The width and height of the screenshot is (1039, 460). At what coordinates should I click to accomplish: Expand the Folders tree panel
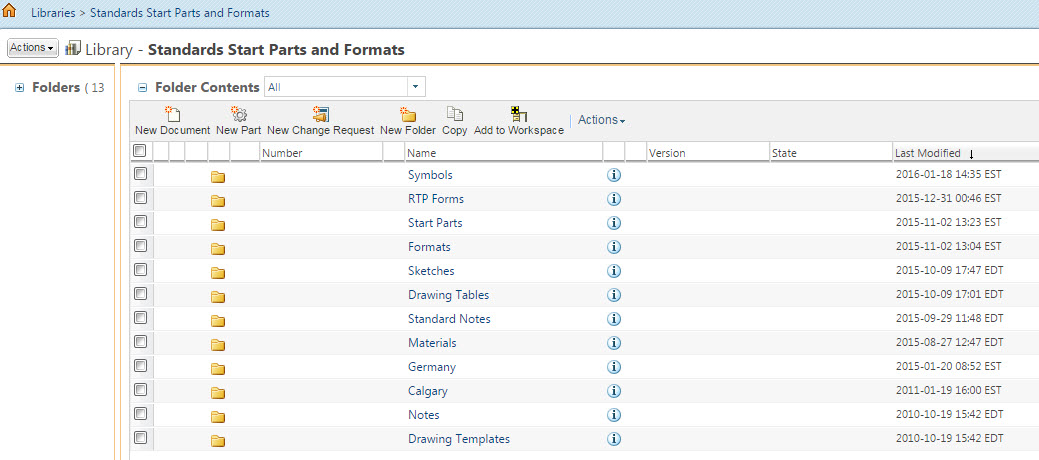(20, 87)
